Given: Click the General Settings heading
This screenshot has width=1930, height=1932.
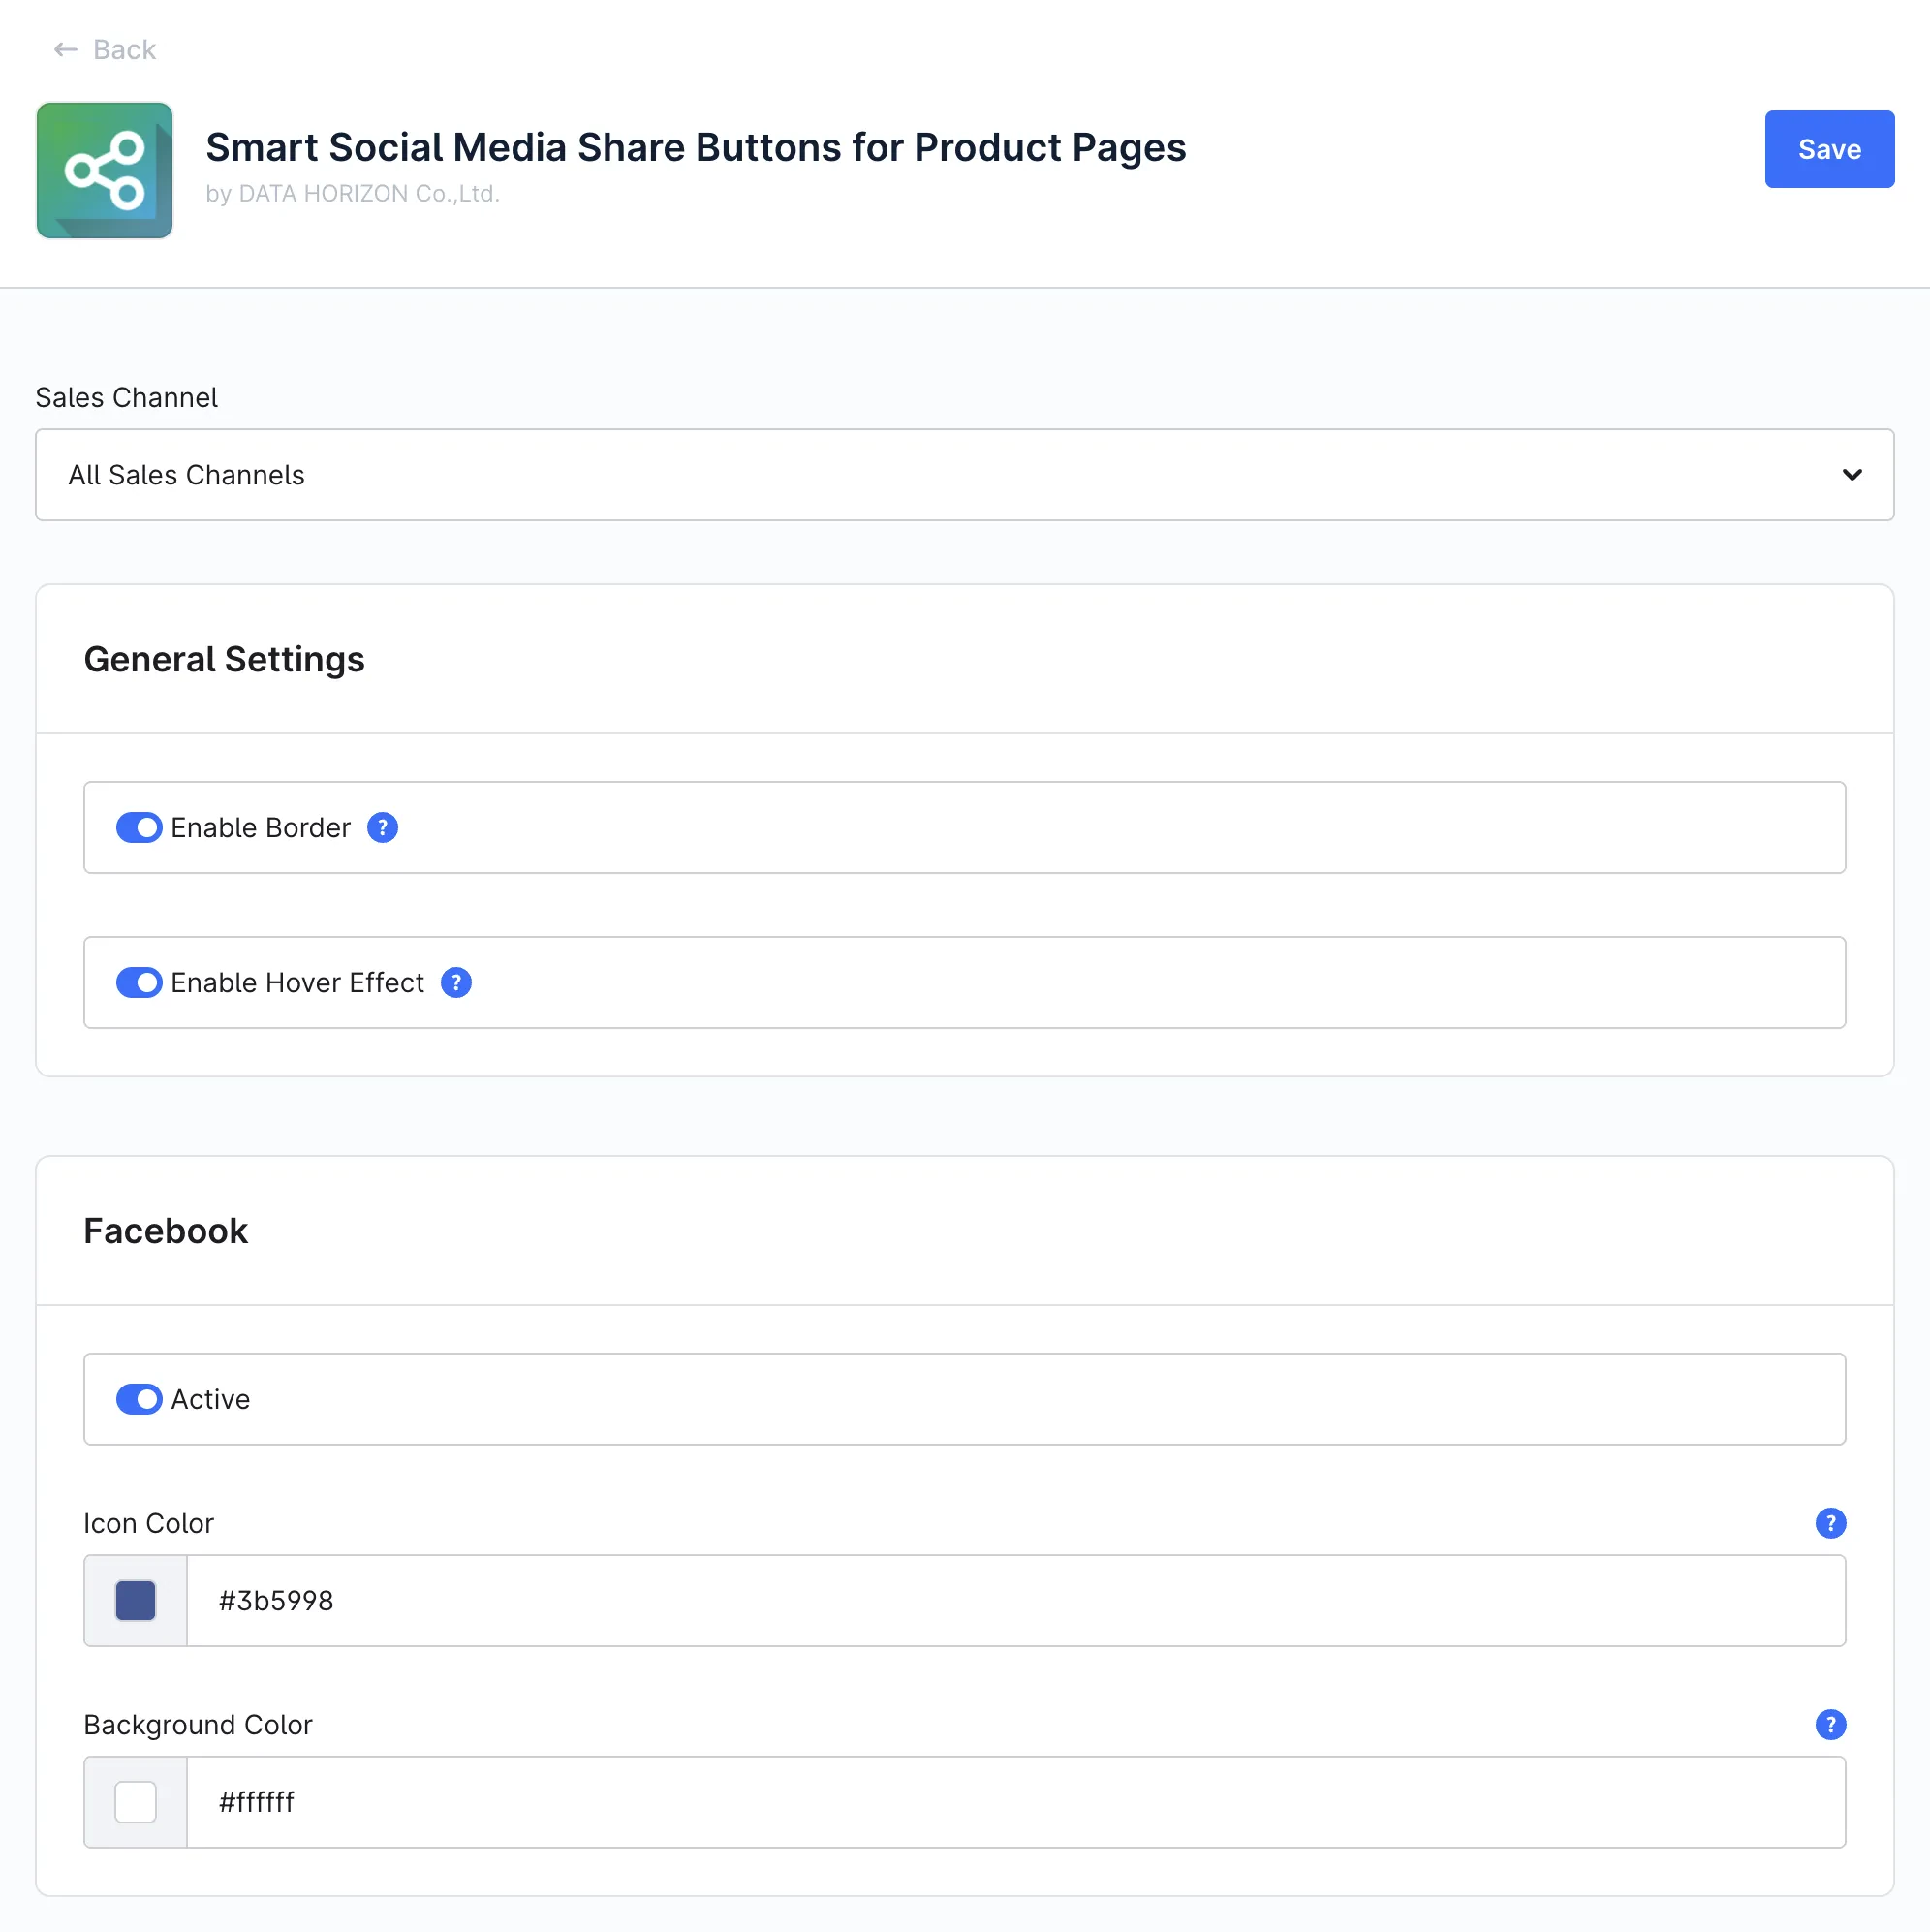Looking at the screenshot, I should 224,659.
